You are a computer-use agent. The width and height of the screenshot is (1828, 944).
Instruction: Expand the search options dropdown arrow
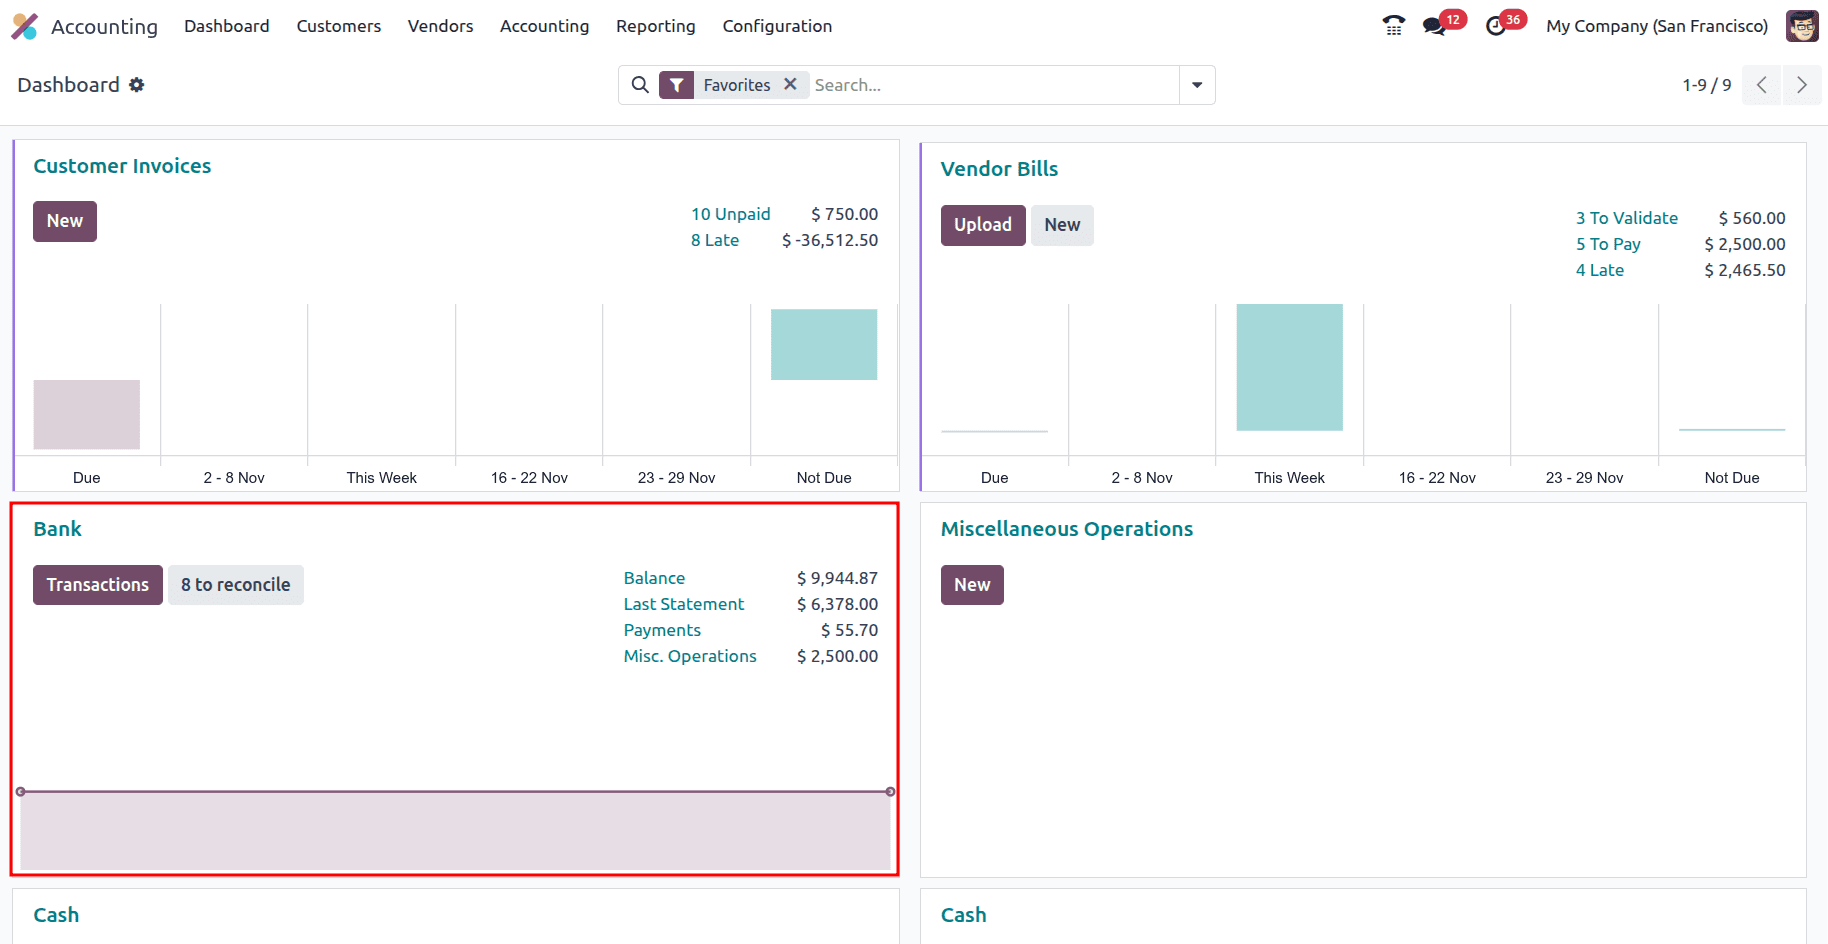(x=1196, y=85)
